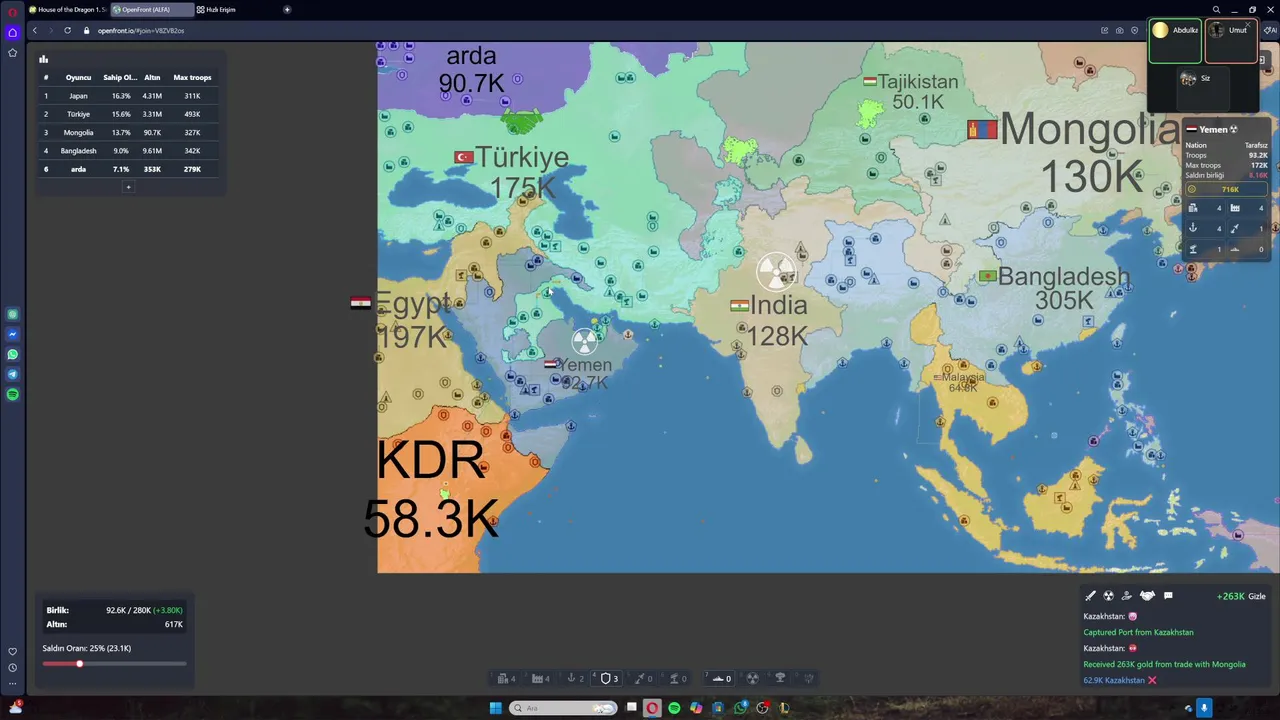Image resolution: width=1280 pixels, height=720 pixels.
Task: Sort leaderboard by Altın column
Action: (152, 77)
